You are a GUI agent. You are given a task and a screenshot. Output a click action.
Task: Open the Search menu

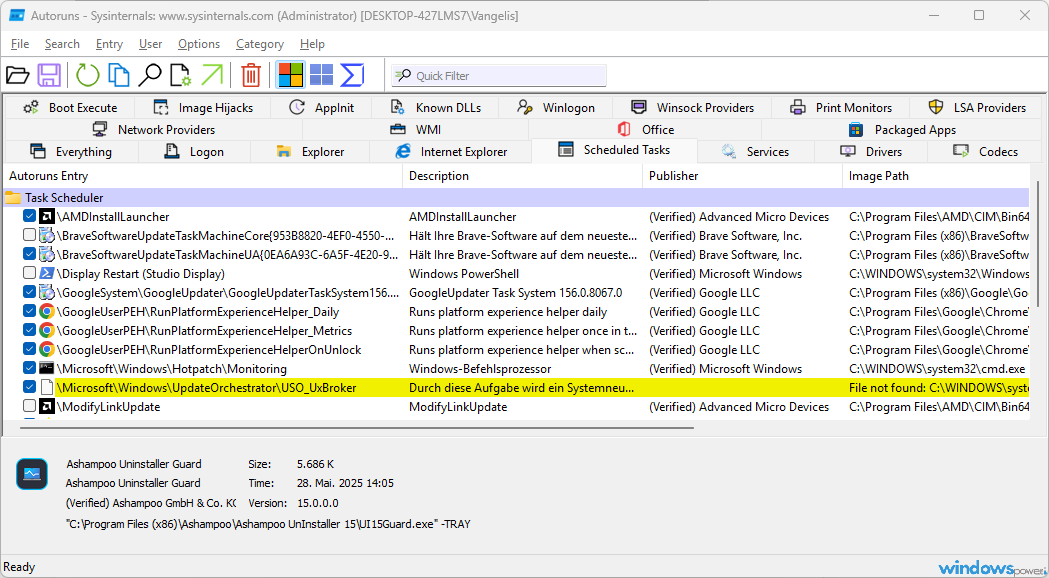pyautogui.click(x=62, y=43)
